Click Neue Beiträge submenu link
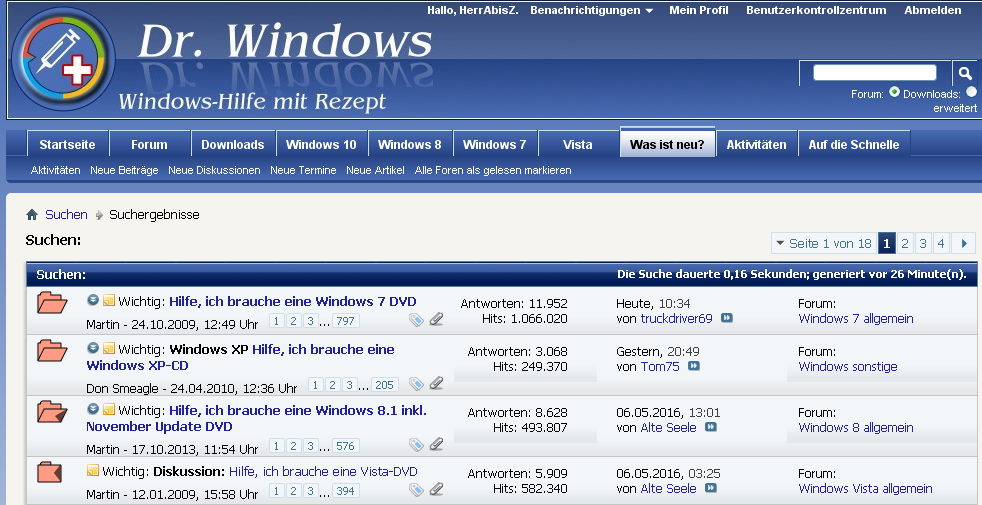This screenshot has width=982, height=505. click(124, 170)
